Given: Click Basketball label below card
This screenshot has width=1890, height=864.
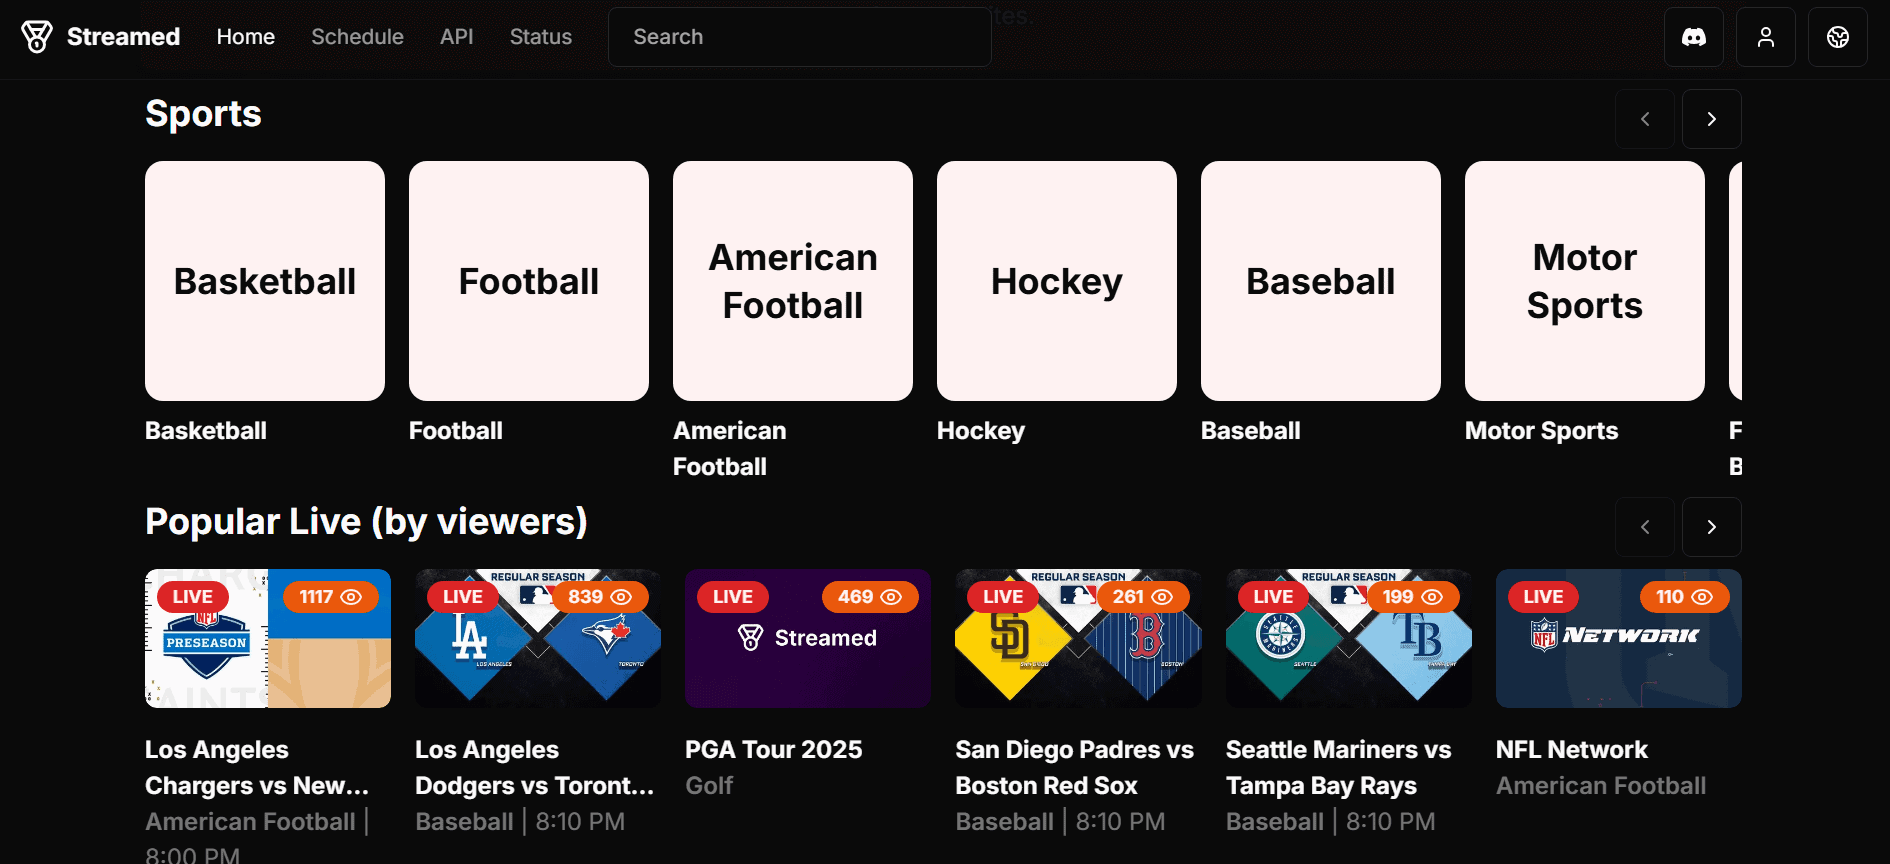Looking at the screenshot, I should 206,431.
